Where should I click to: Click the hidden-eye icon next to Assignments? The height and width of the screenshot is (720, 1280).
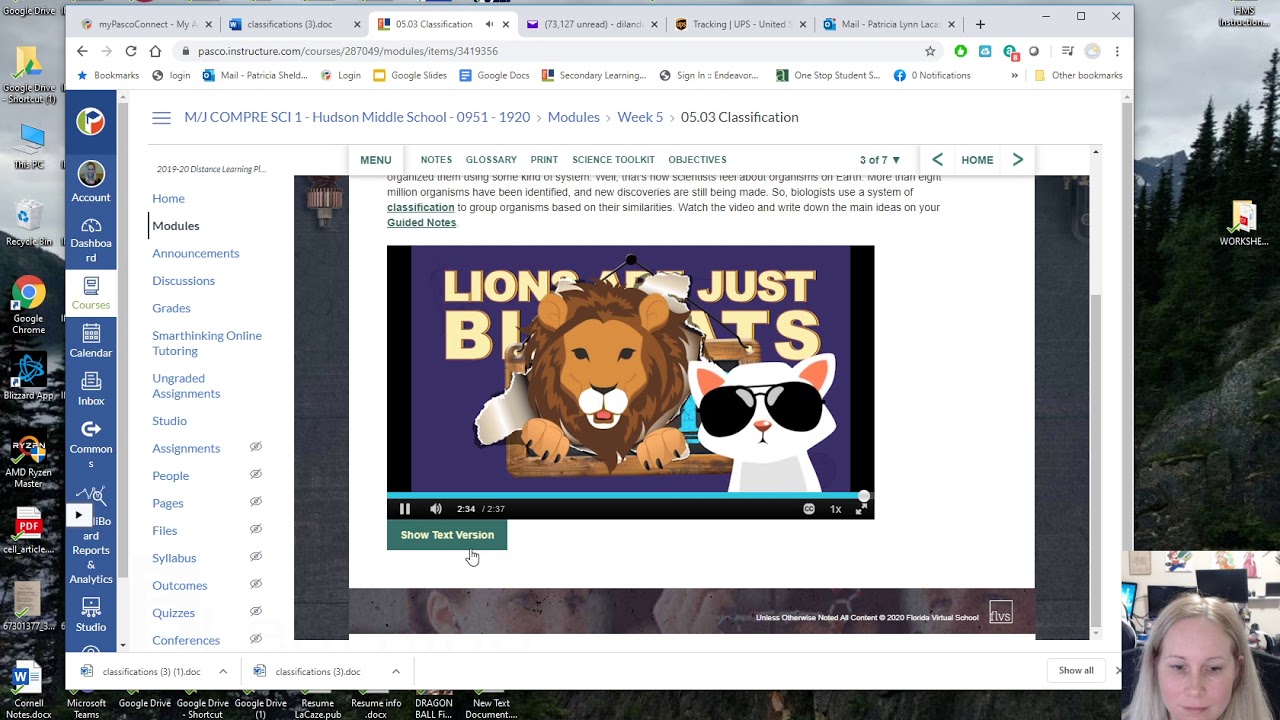pyautogui.click(x=255, y=447)
